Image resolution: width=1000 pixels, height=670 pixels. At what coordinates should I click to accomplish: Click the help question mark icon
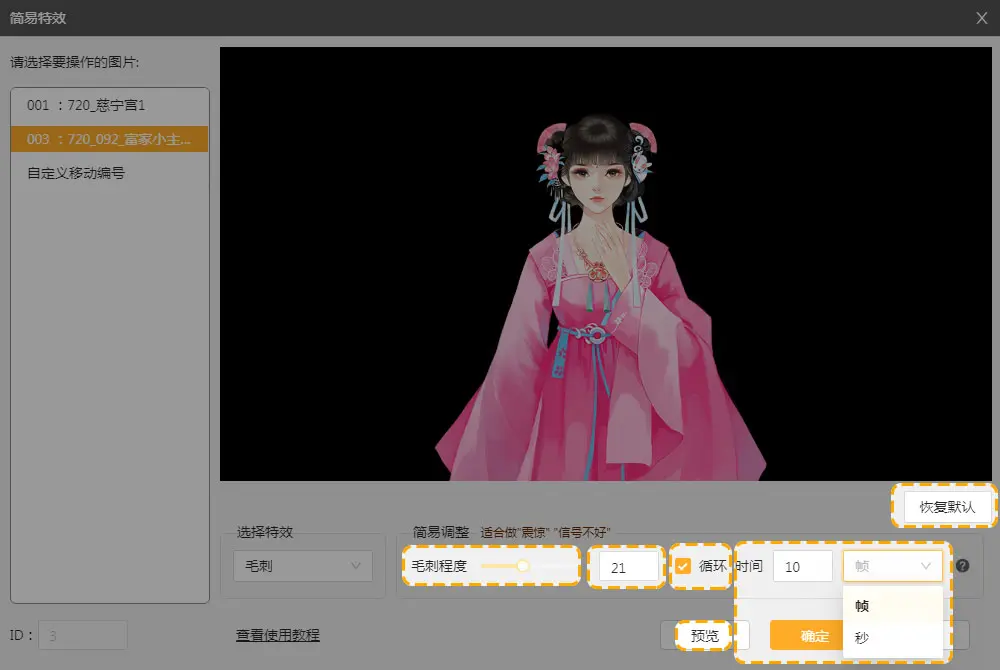tap(963, 566)
